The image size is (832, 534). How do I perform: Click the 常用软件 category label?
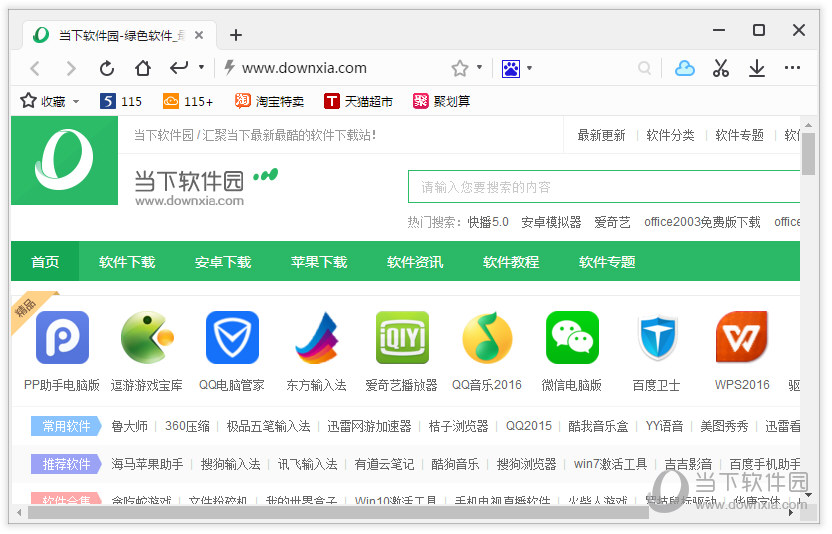click(x=66, y=426)
